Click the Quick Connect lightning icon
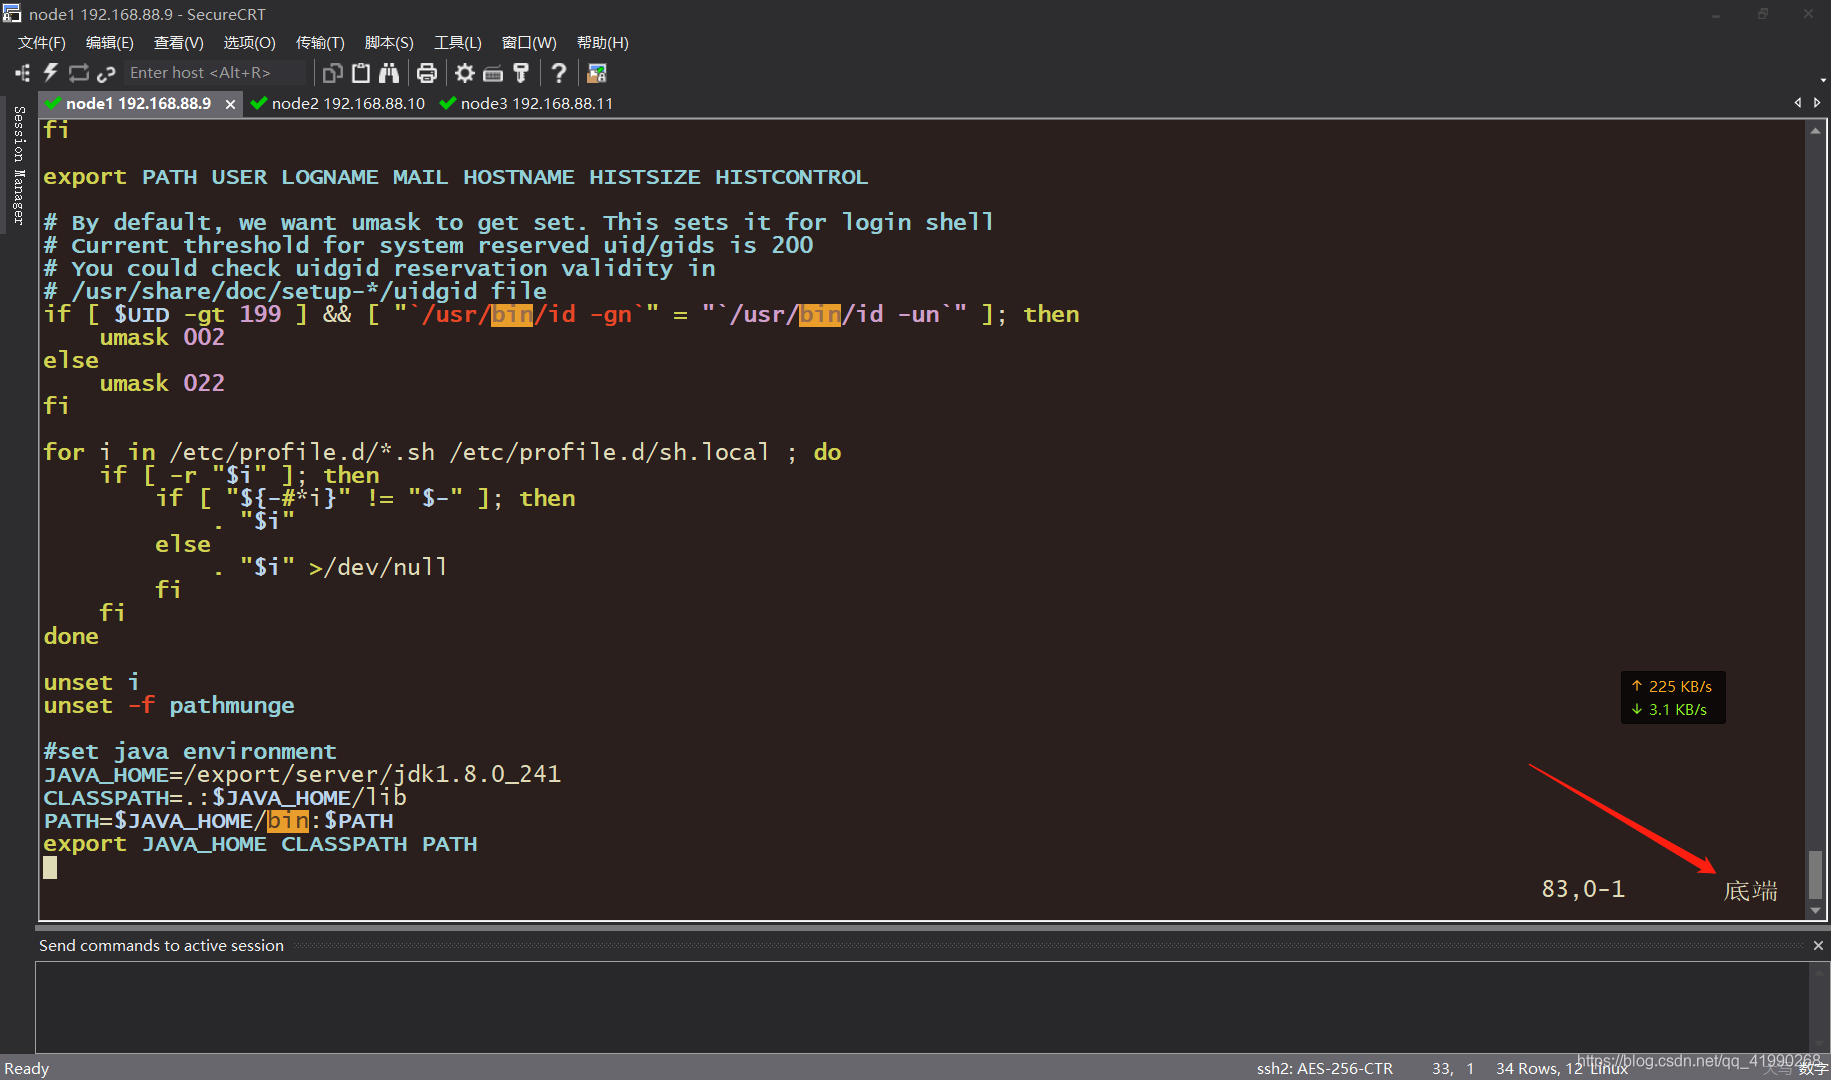The image size is (1831, 1080). pos(50,73)
